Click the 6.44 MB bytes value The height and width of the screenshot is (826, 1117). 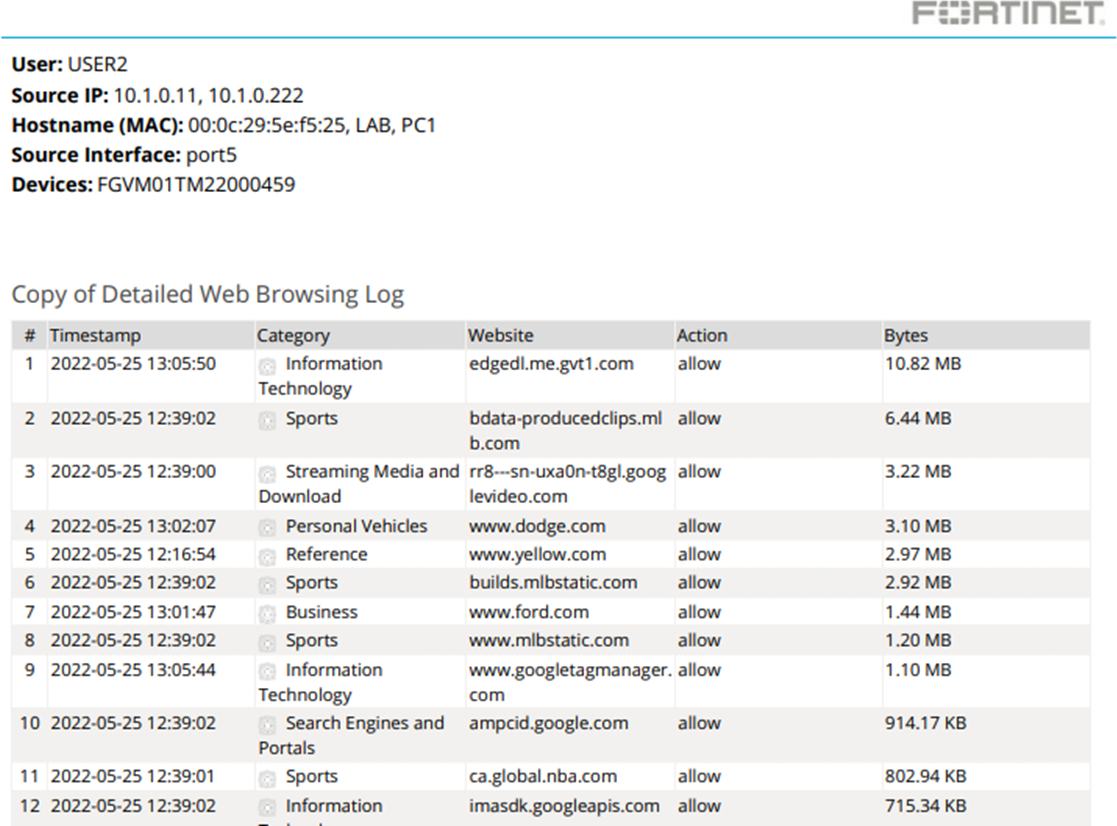pyautogui.click(x=918, y=418)
